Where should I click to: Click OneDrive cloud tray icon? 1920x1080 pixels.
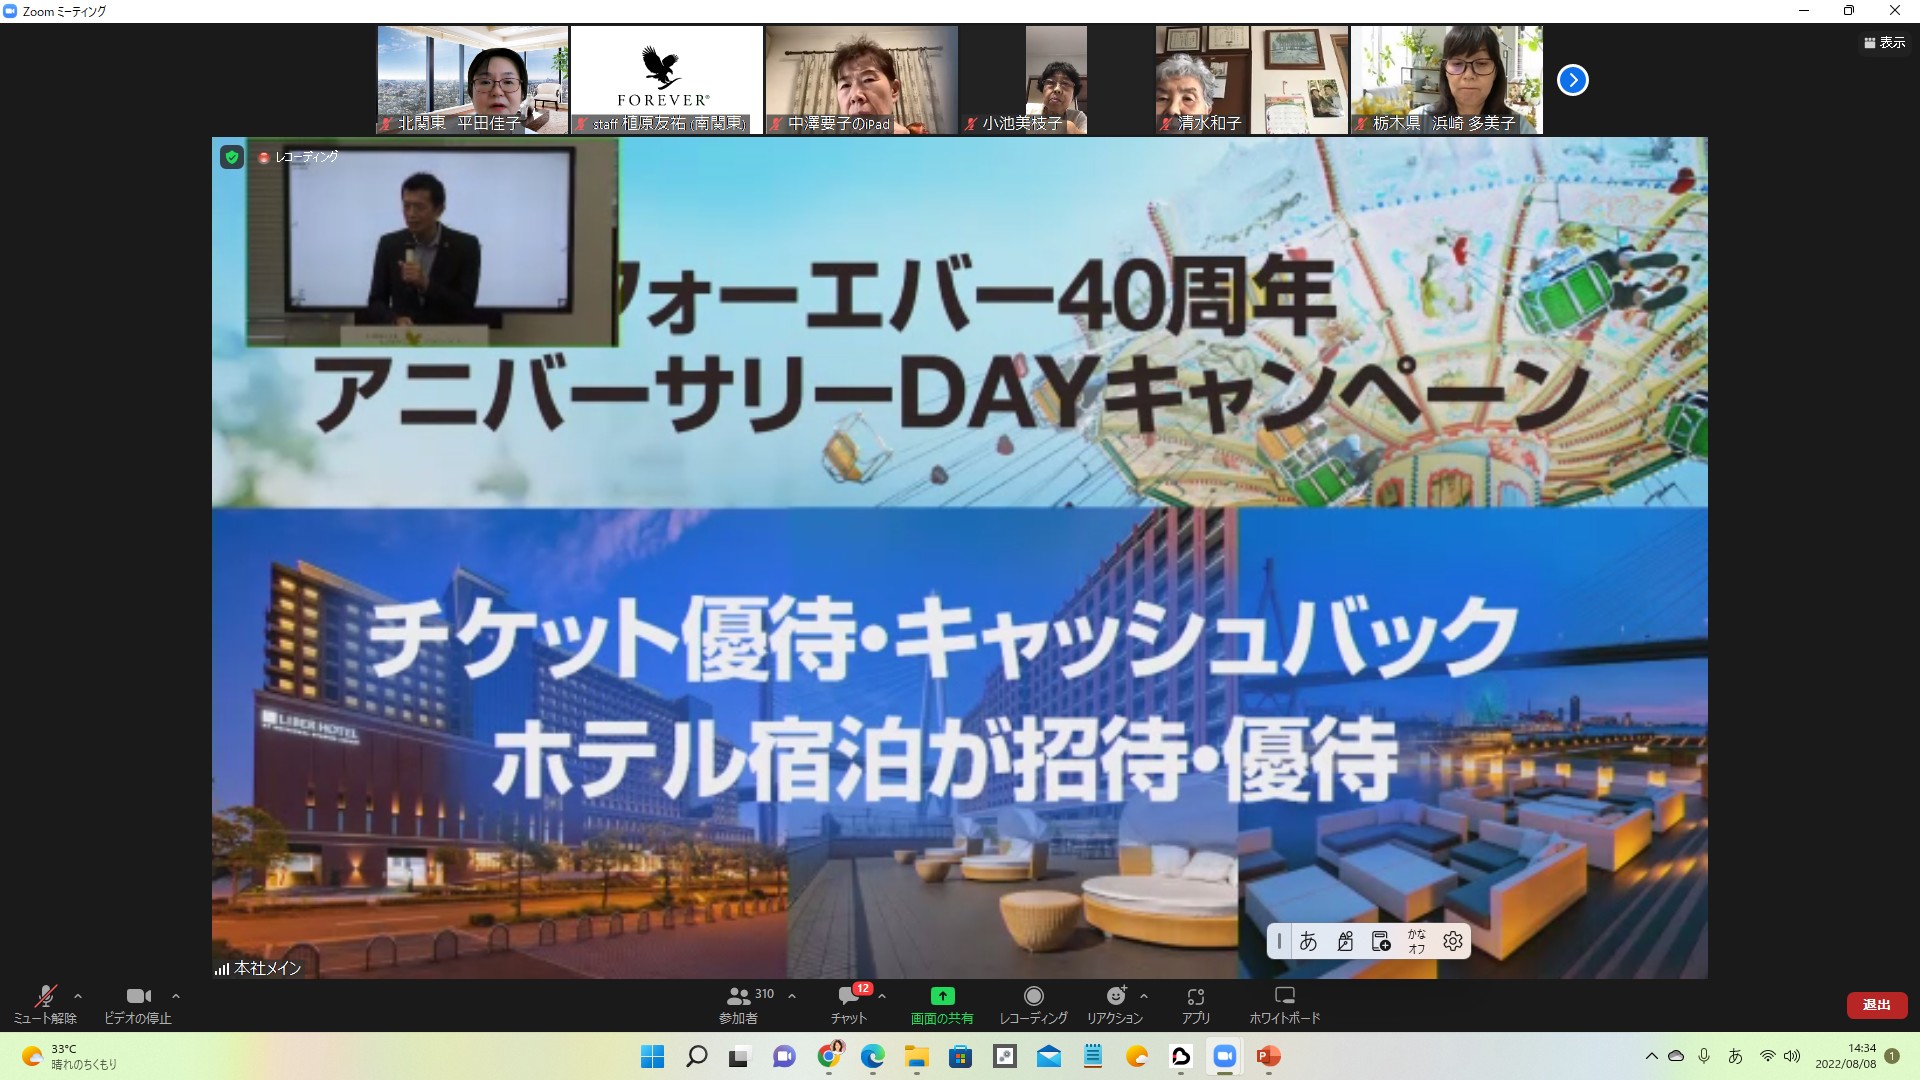pos(1677,1056)
